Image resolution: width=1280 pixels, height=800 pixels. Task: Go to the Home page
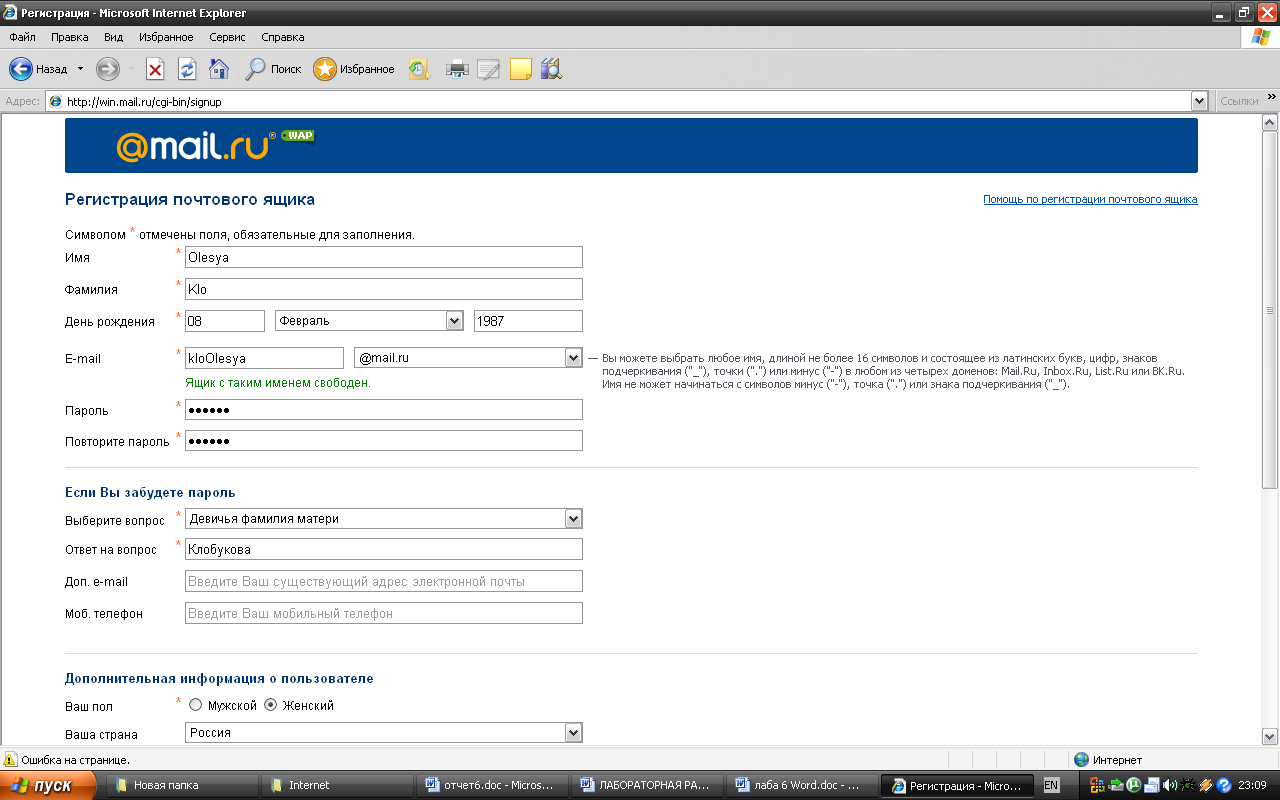(x=219, y=69)
